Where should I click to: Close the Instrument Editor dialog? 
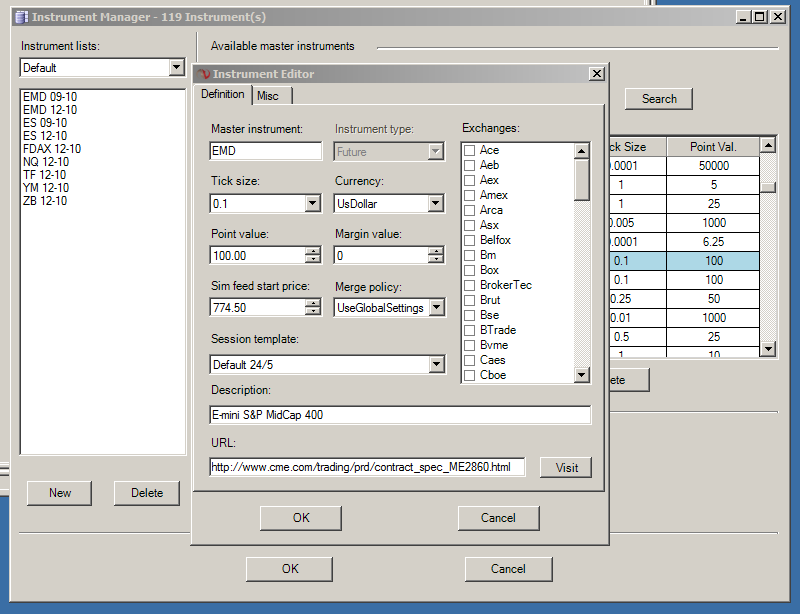tap(596, 74)
